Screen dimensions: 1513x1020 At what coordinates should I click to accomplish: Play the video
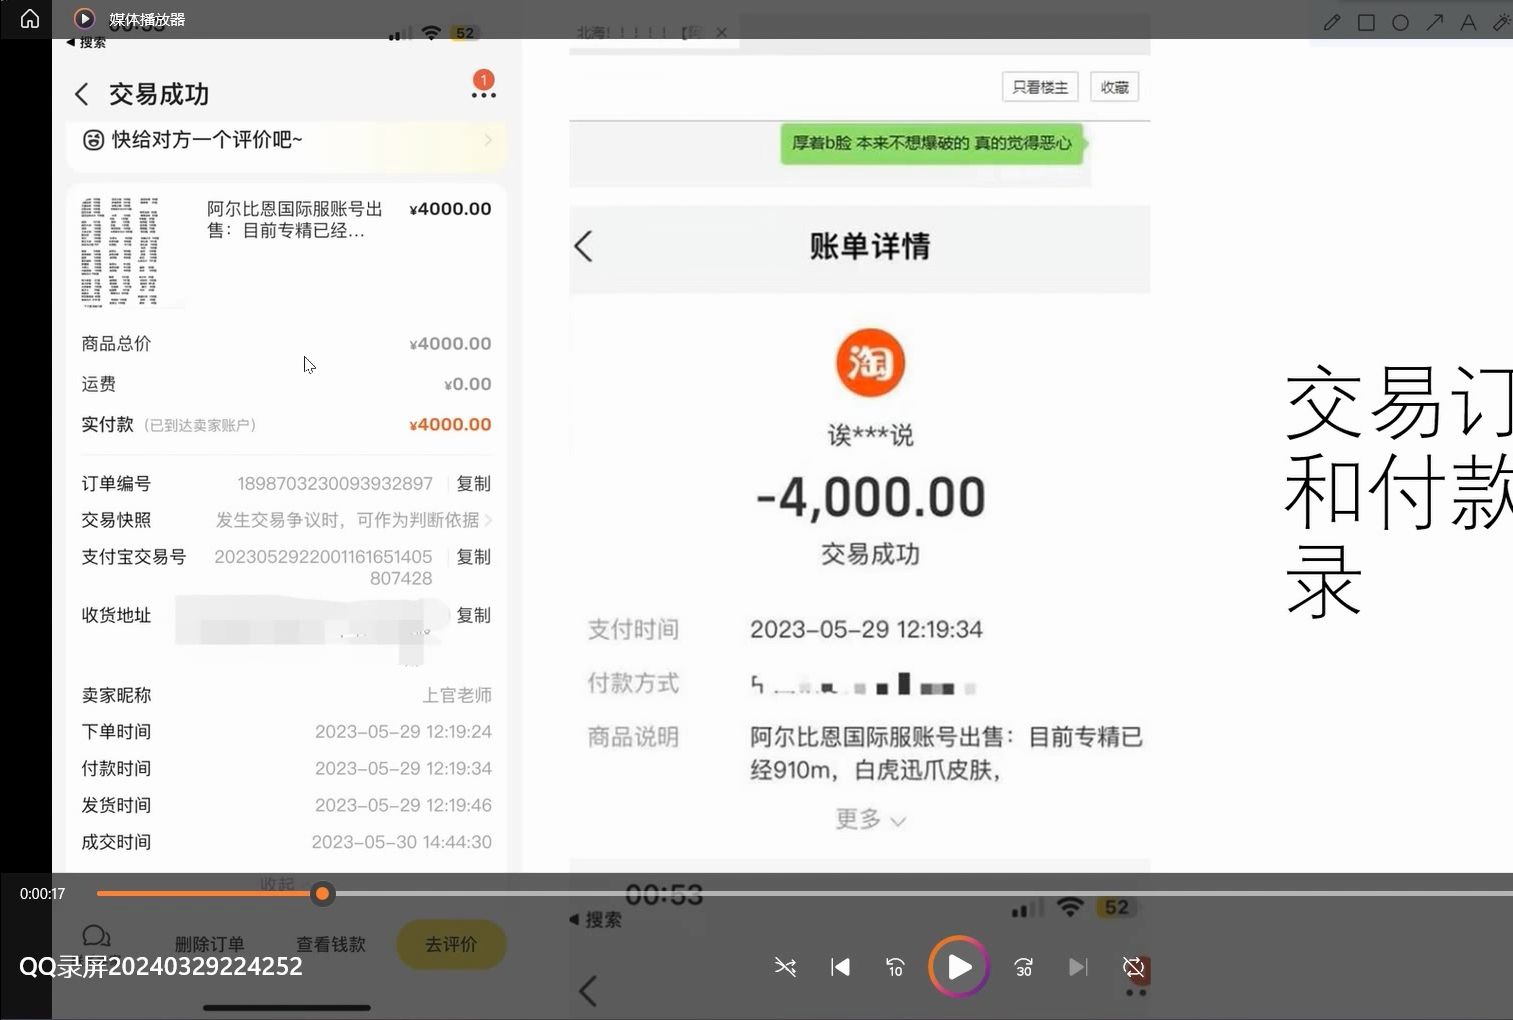(x=959, y=967)
